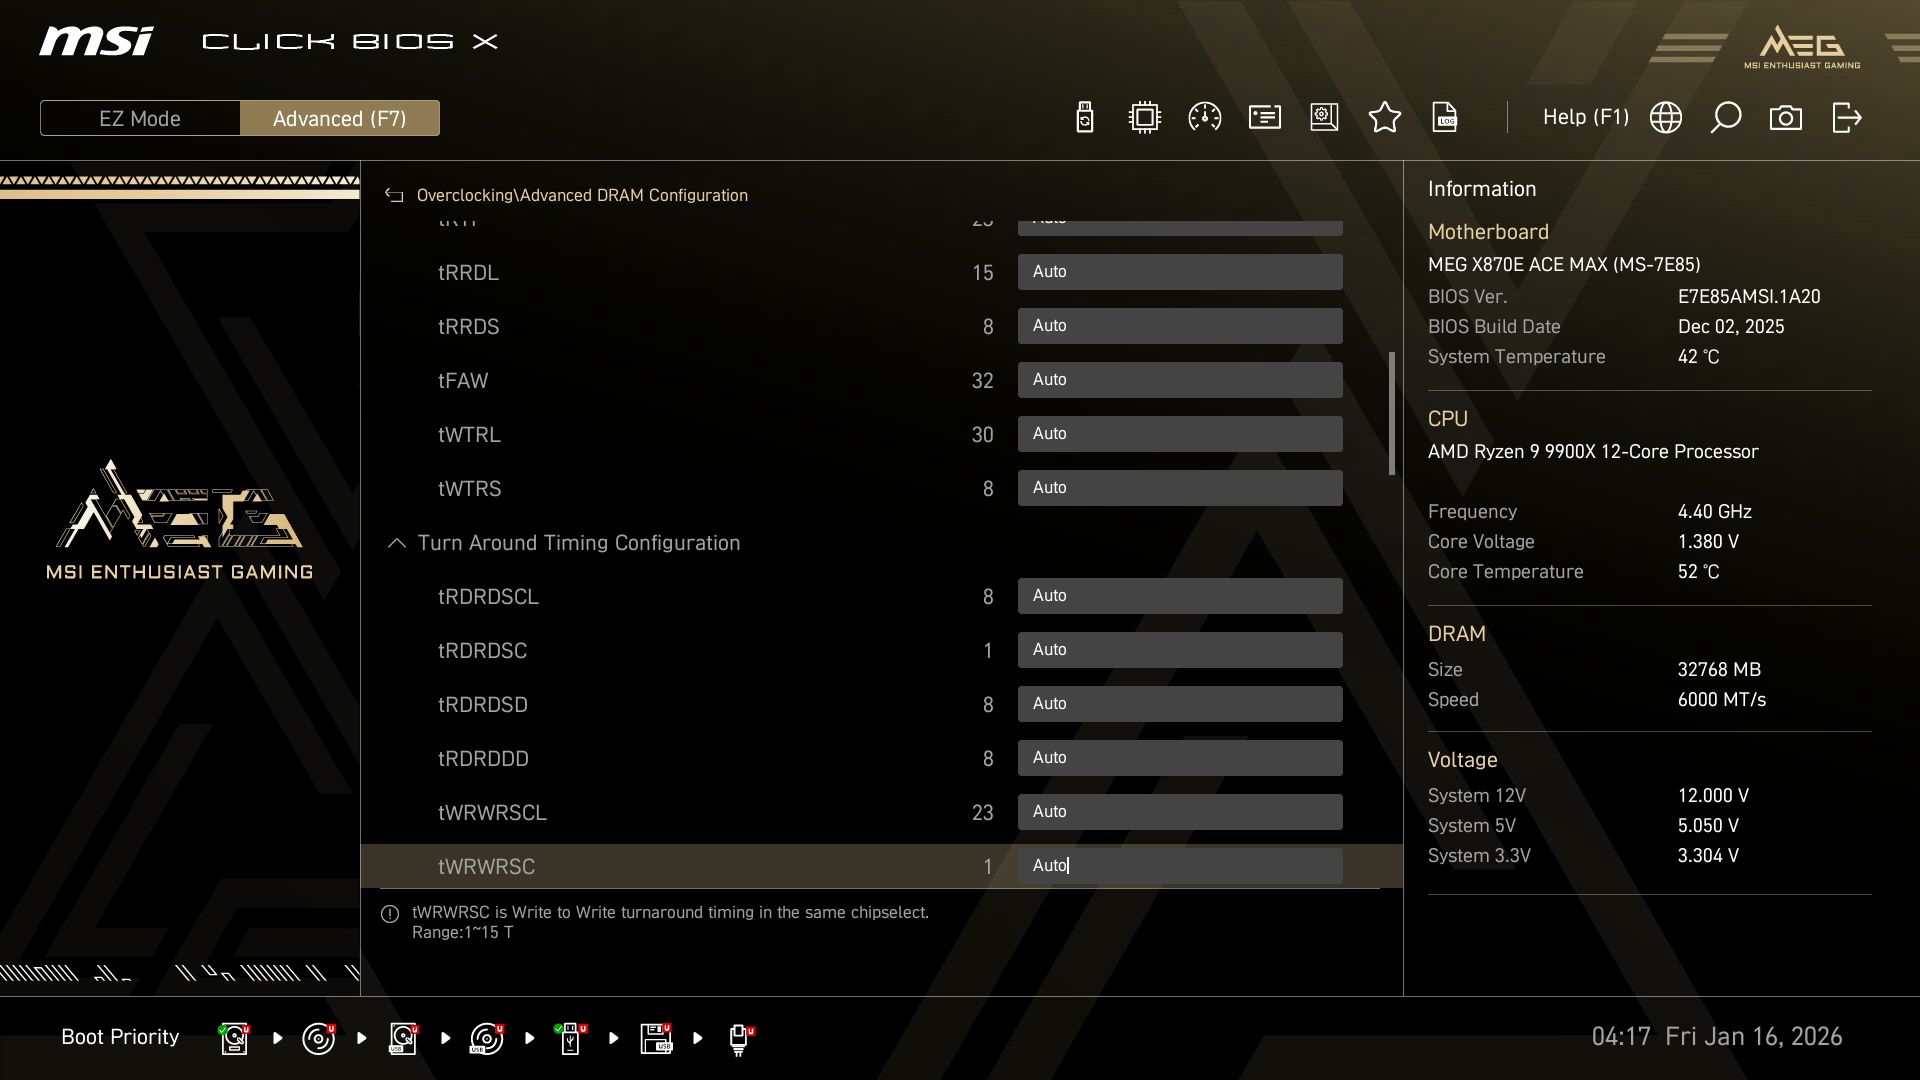
Task: Open the tFAW Auto dropdown
Action: pyautogui.click(x=1180, y=380)
